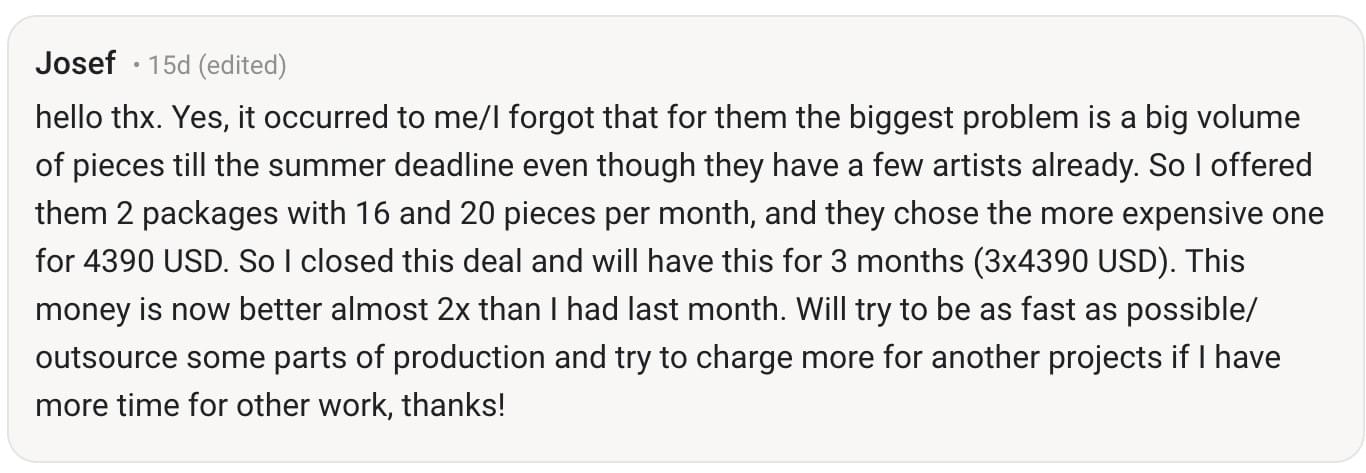Select the closing word "thanks!"

tap(454, 406)
